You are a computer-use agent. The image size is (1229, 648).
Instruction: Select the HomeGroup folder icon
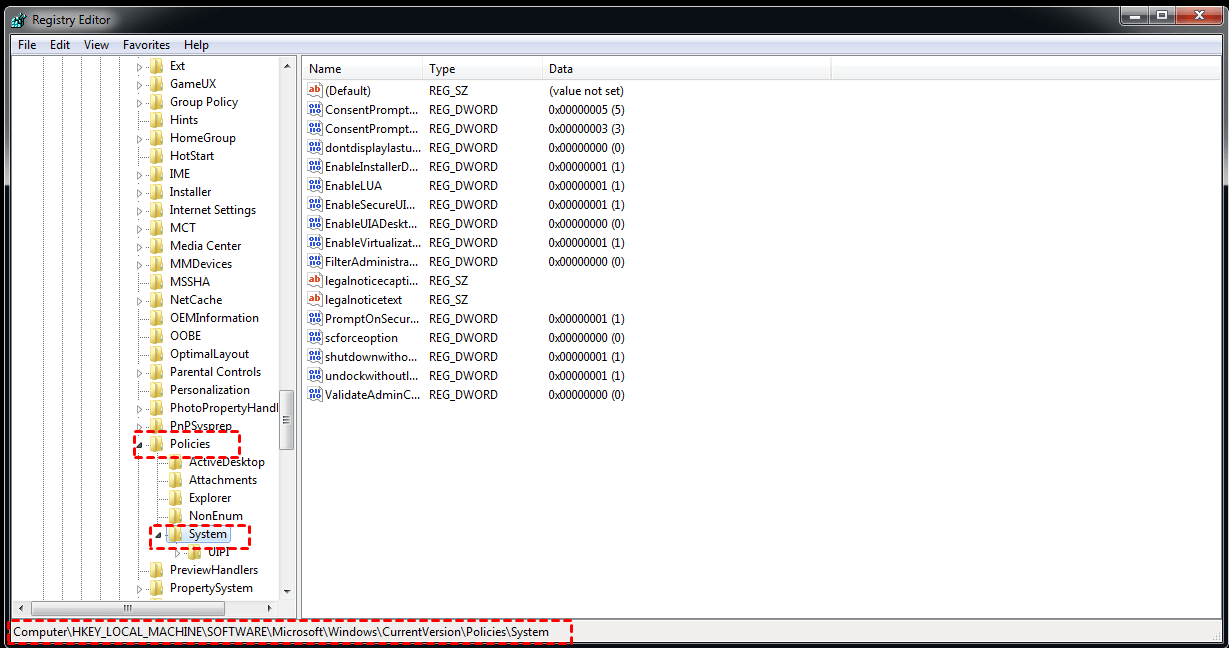click(156, 138)
